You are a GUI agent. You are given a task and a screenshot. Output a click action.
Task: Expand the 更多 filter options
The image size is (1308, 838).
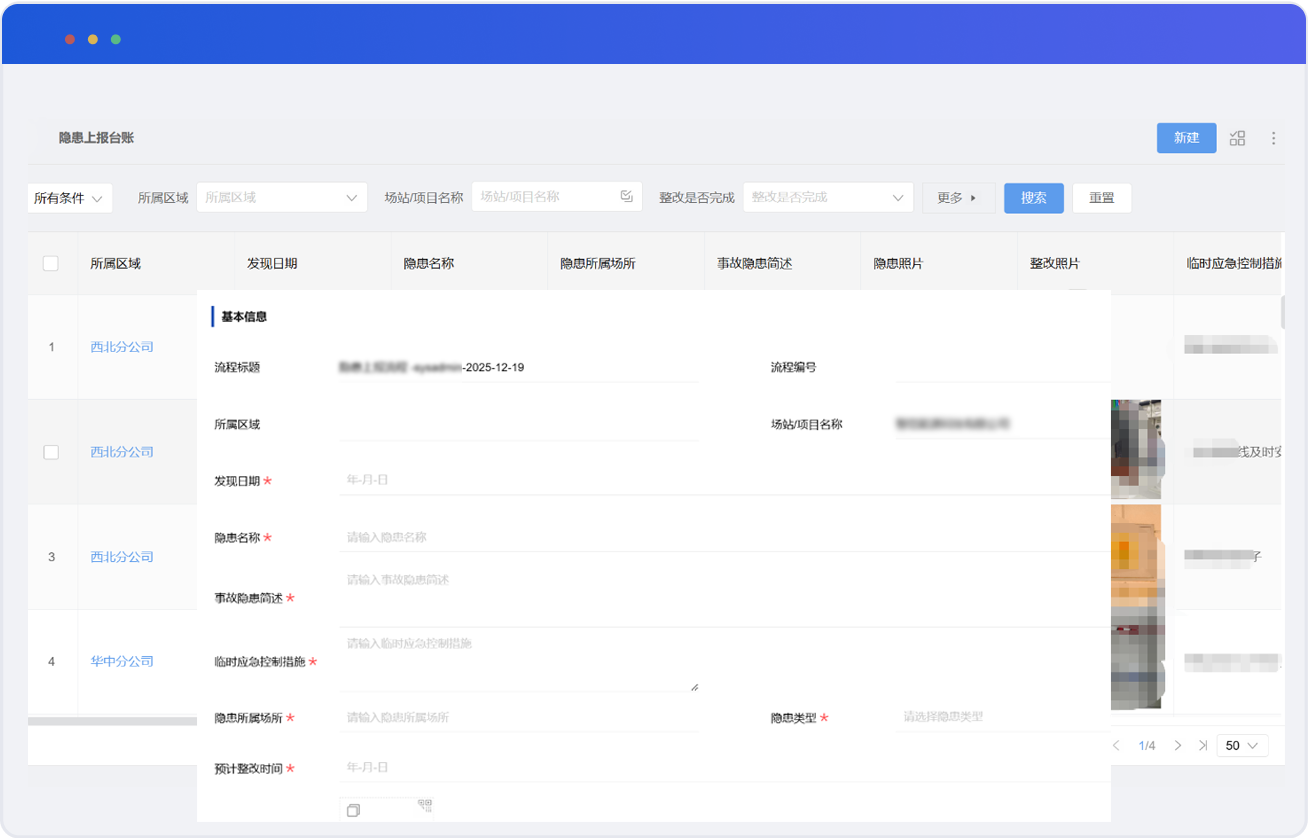(958, 198)
